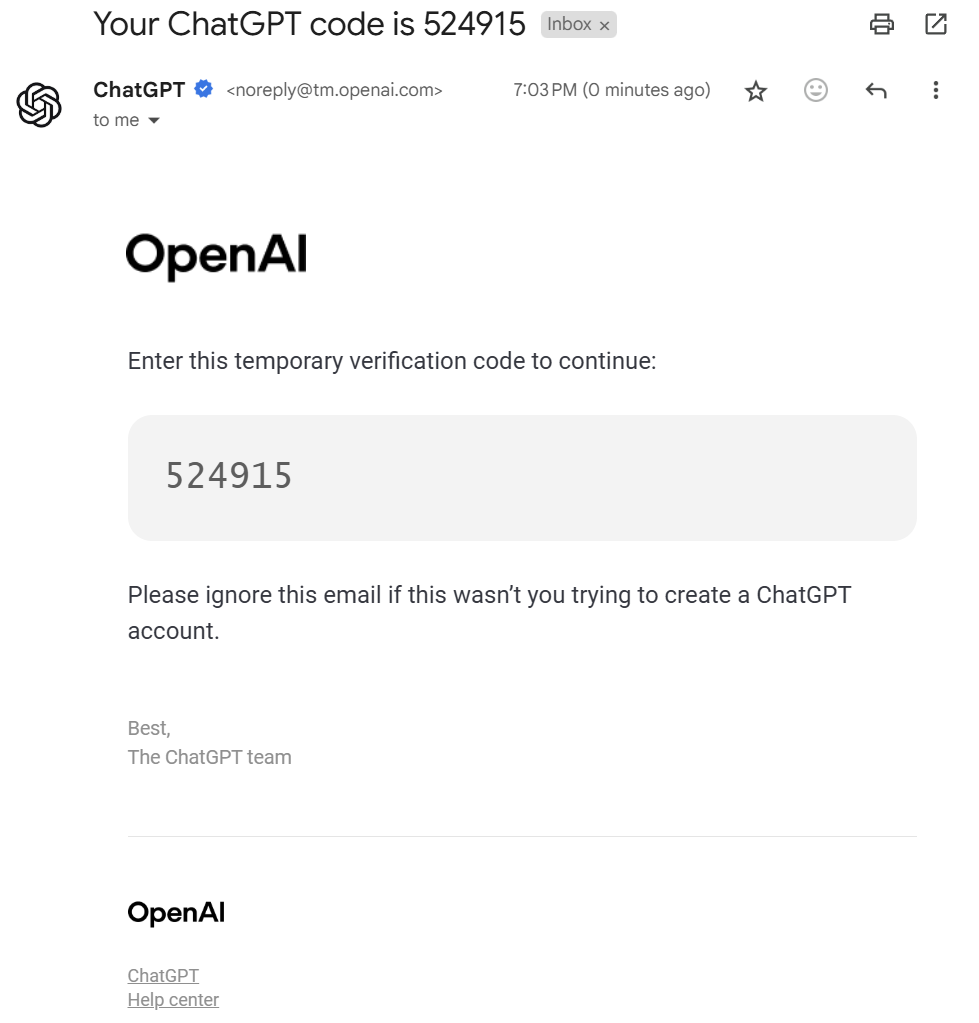Open the Help center link
The height and width of the screenshot is (1023, 979).
click(173, 1000)
